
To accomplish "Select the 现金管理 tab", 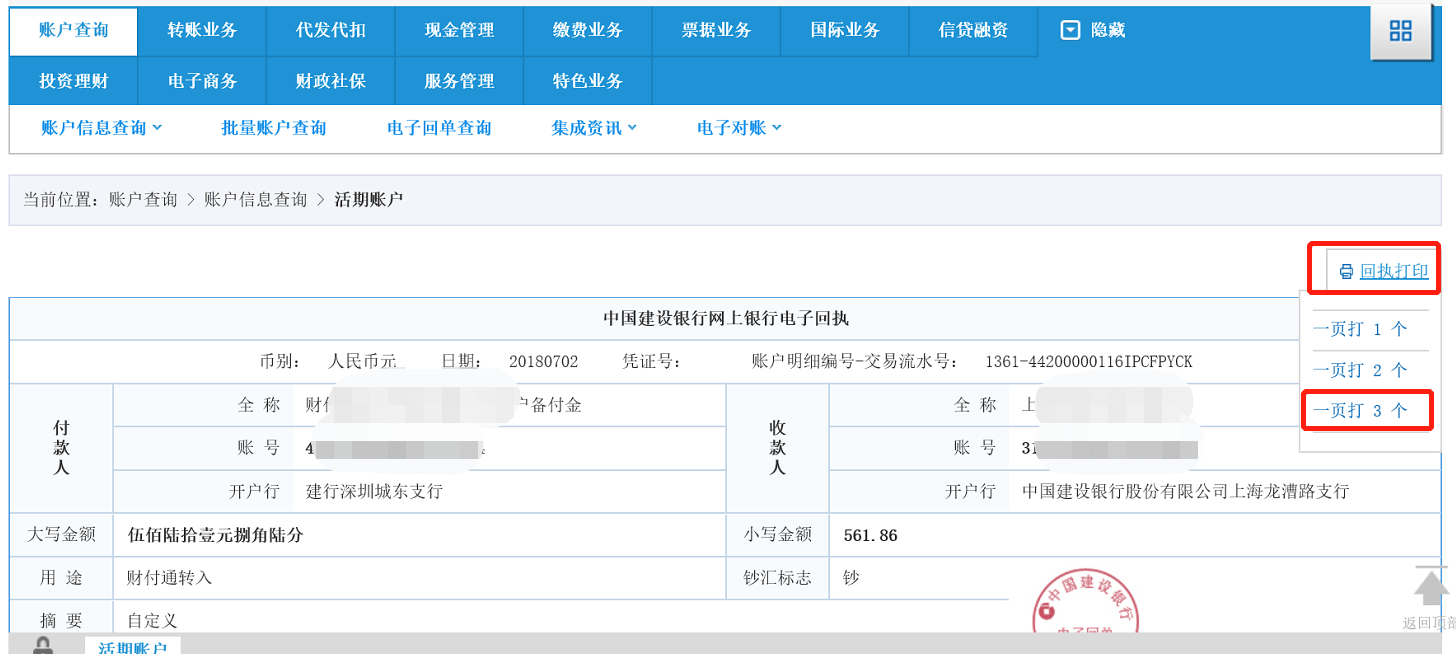I will pyautogui.click(x=459, y=30).
